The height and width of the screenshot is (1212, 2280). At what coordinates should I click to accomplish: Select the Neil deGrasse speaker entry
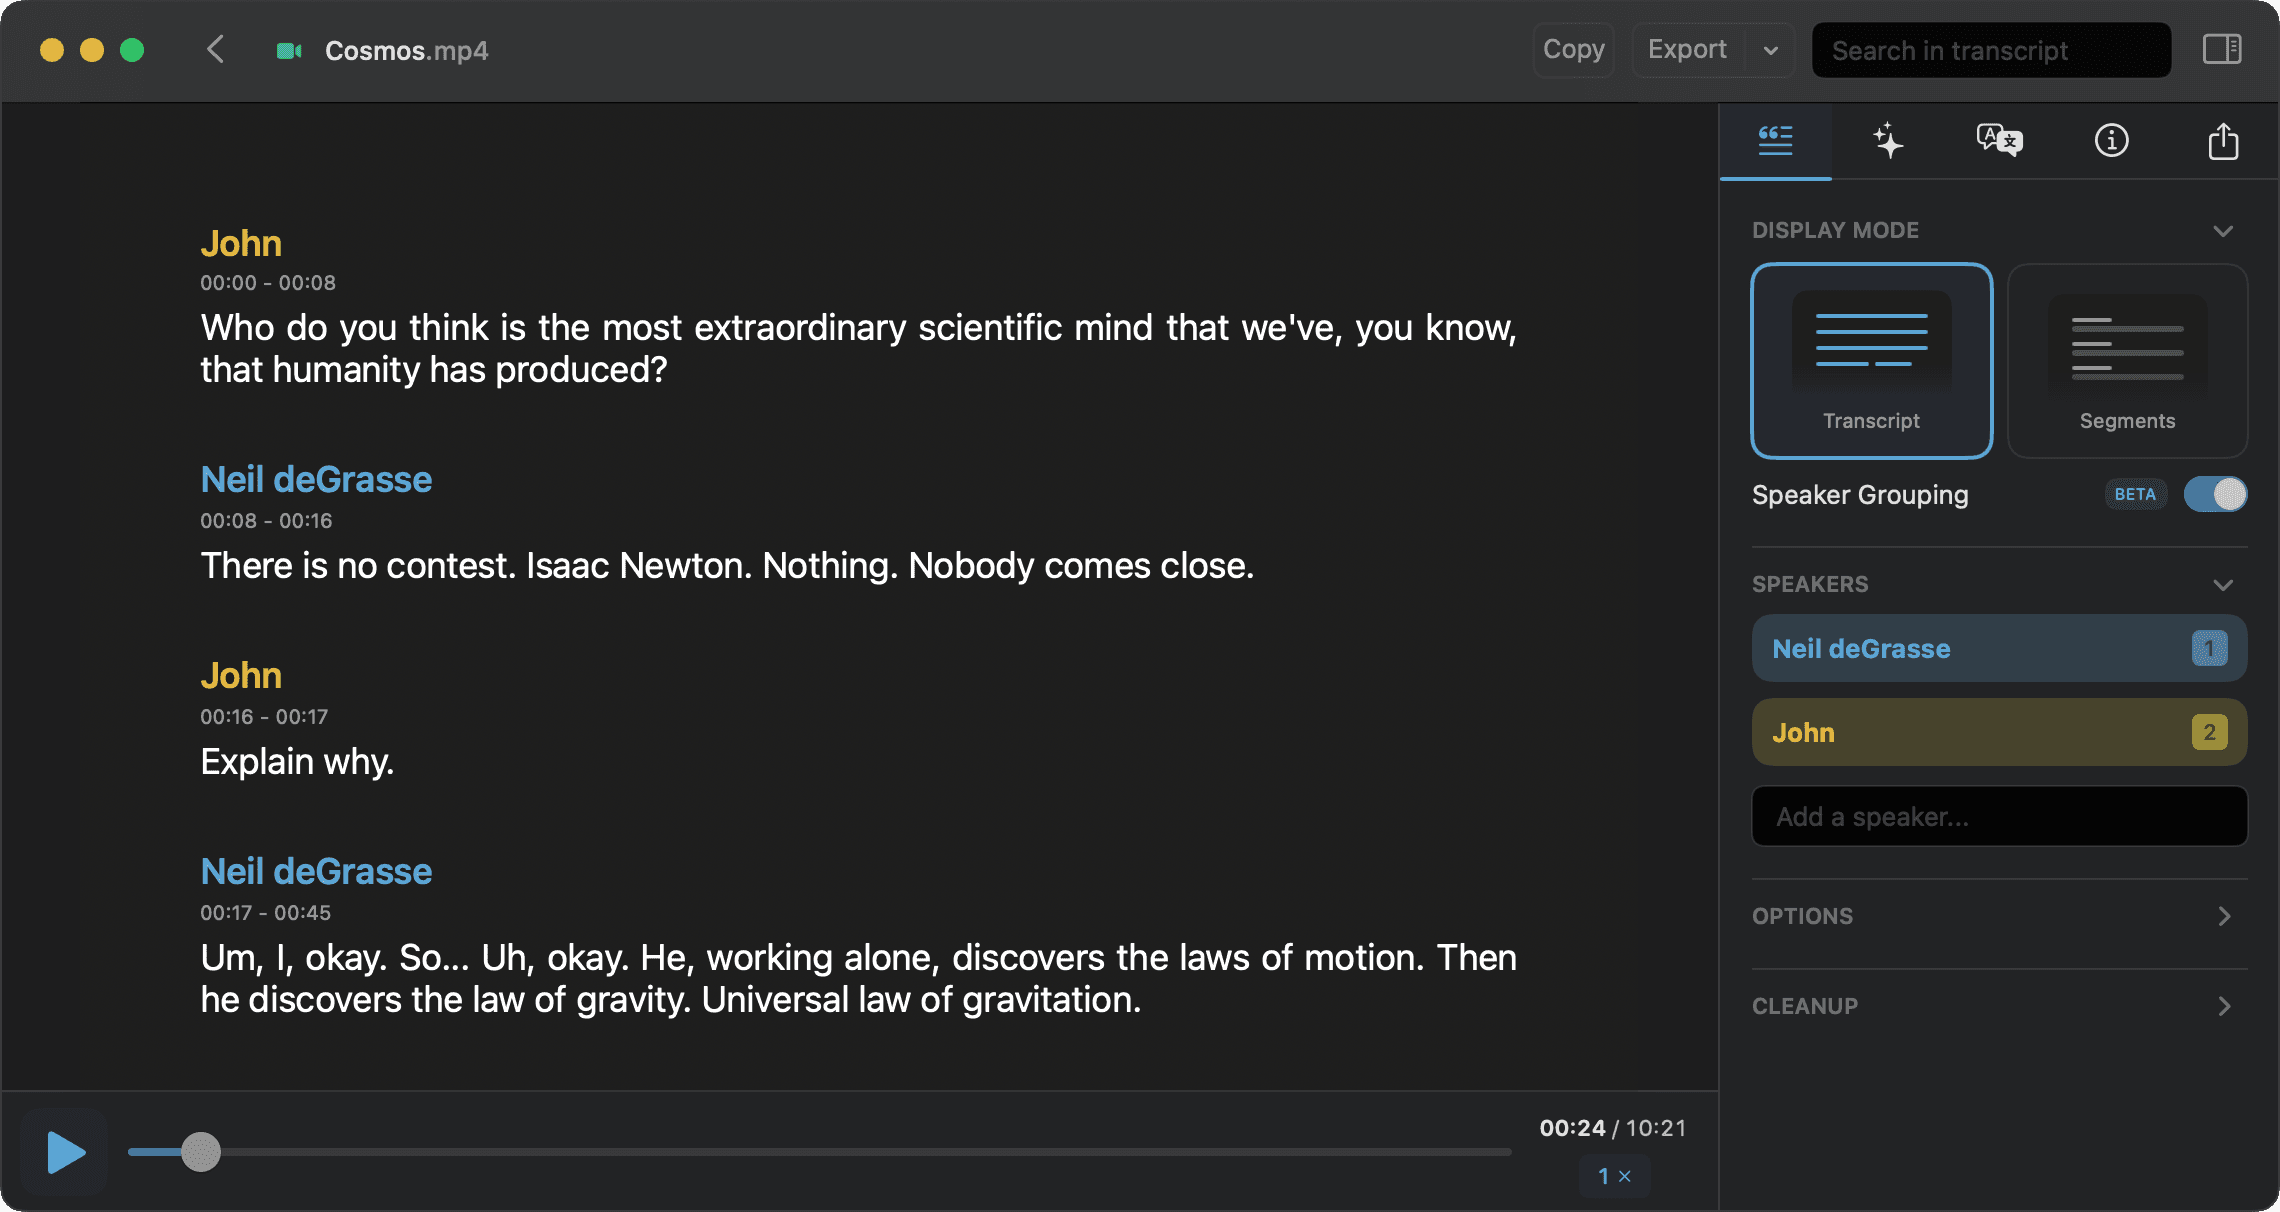coord(2000,648)
